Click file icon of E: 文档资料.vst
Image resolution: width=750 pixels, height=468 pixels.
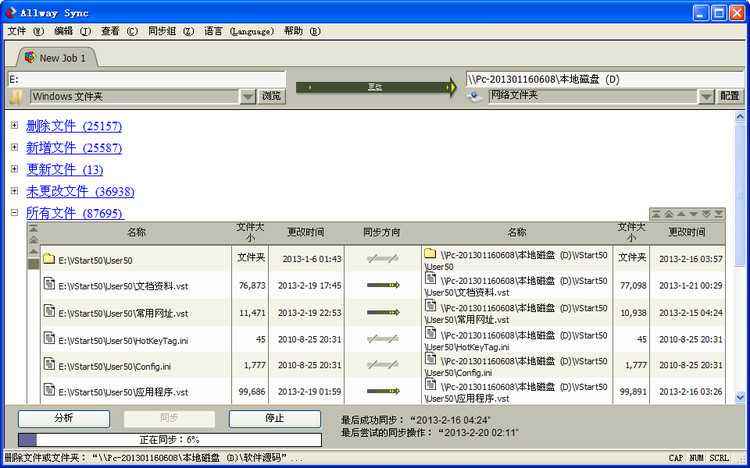point(49,284)
